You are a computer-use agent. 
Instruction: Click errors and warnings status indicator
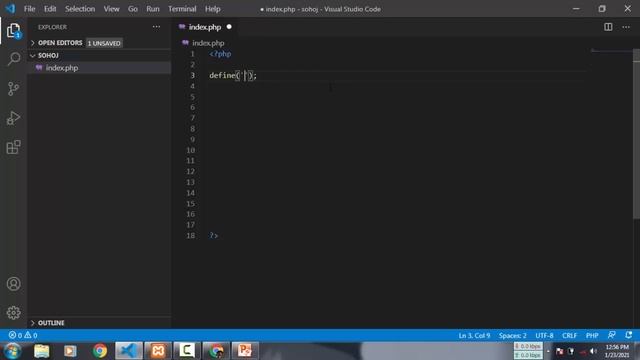coord(23,335)
